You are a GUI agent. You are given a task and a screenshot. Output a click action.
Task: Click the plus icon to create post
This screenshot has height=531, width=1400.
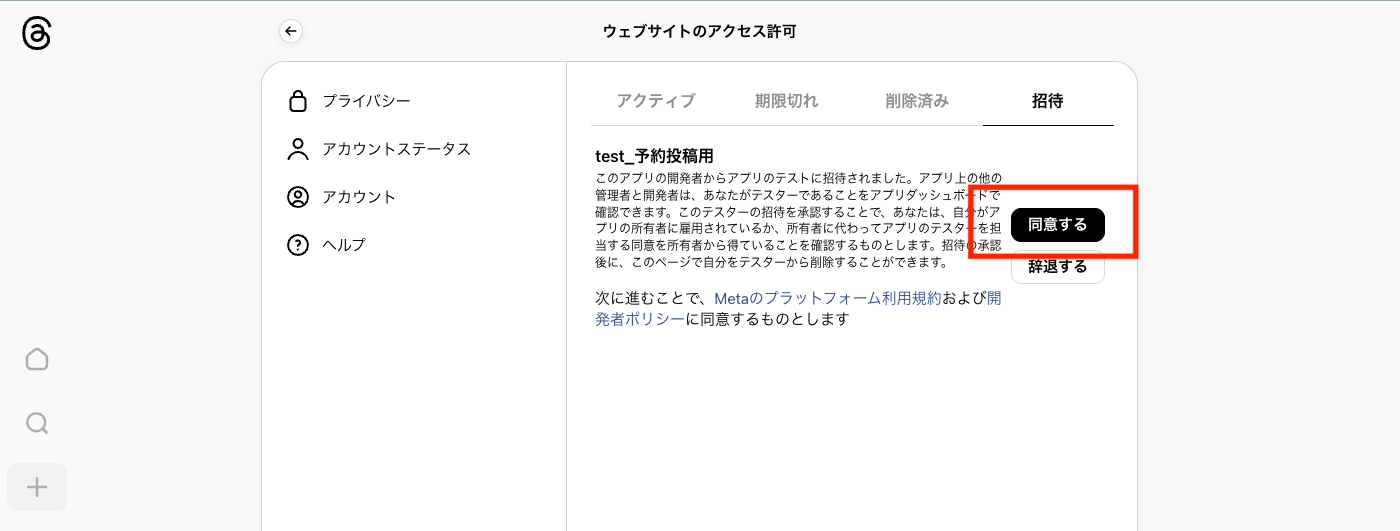tap(37, 487)
